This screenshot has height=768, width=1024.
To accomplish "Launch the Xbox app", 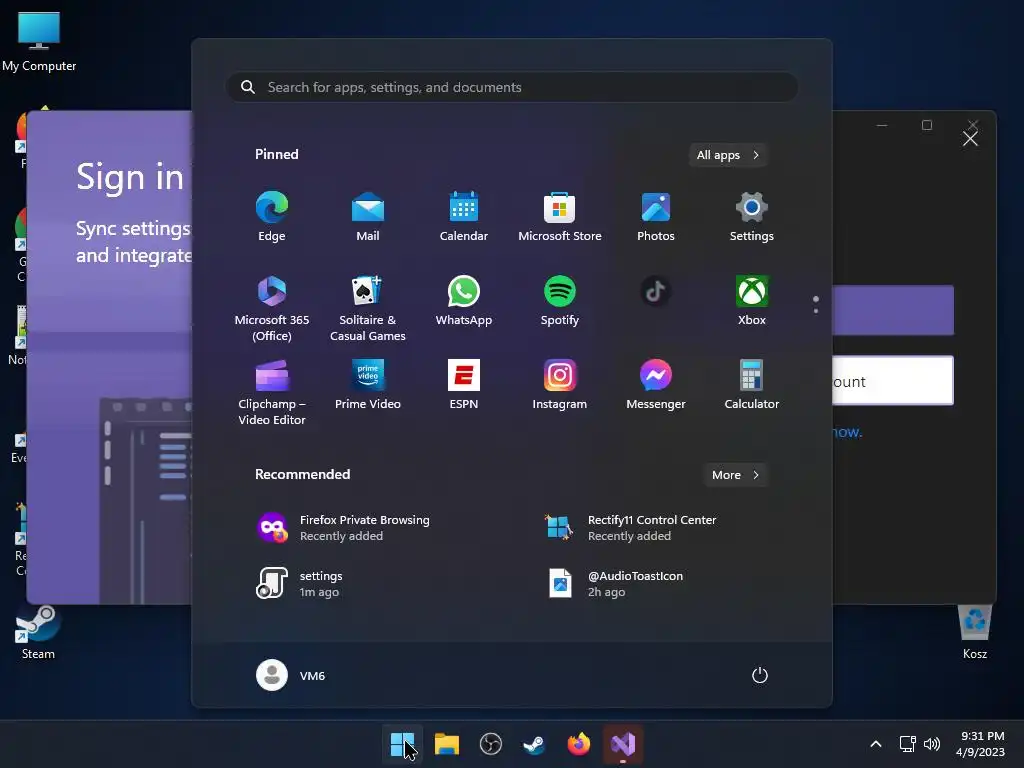I will pyautogui.click(x=752, y=301).
